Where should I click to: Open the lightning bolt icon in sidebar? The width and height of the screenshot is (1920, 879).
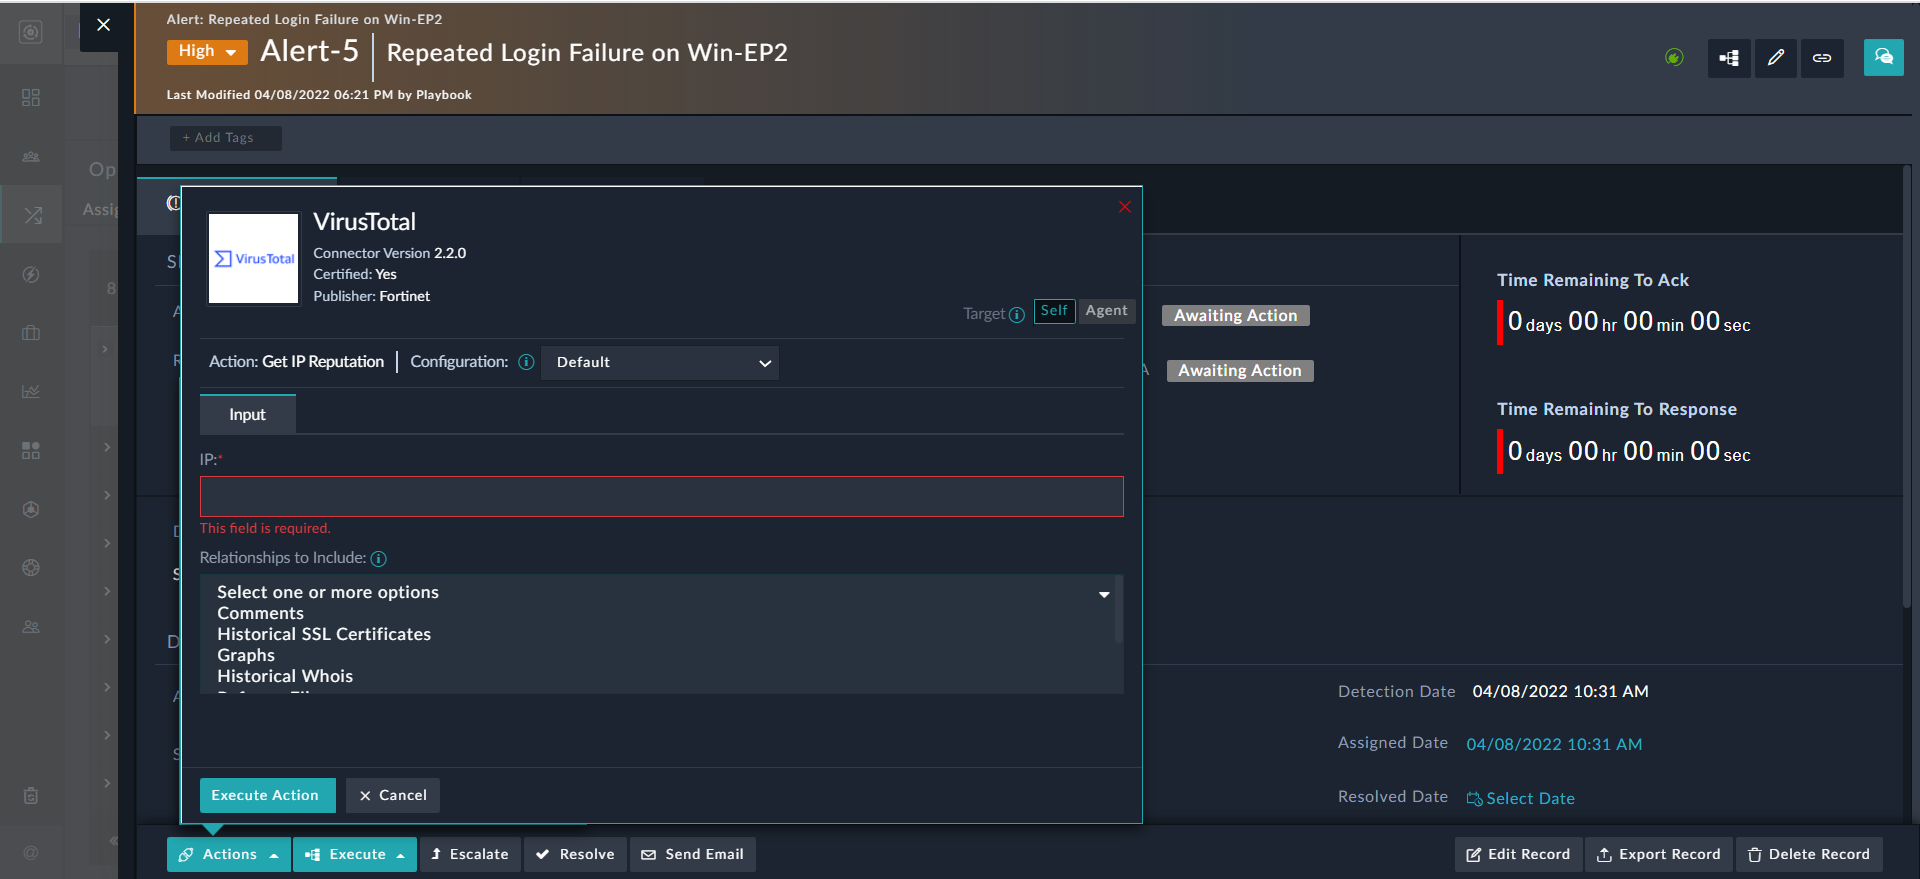click(x=31, y=274)
